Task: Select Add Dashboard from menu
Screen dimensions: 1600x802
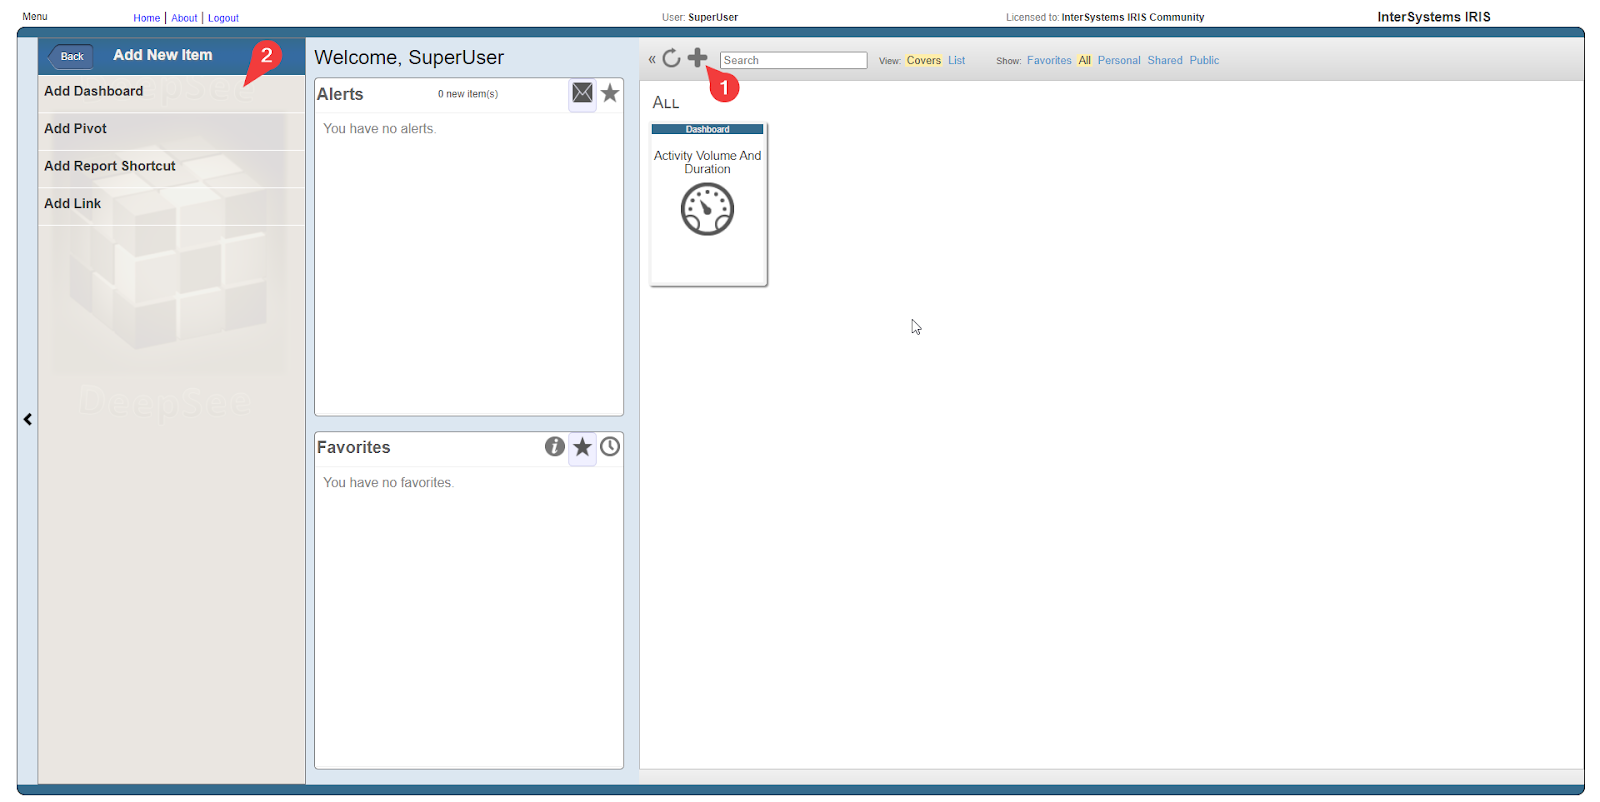Action: pyautogui.click(x=94, y=91)
